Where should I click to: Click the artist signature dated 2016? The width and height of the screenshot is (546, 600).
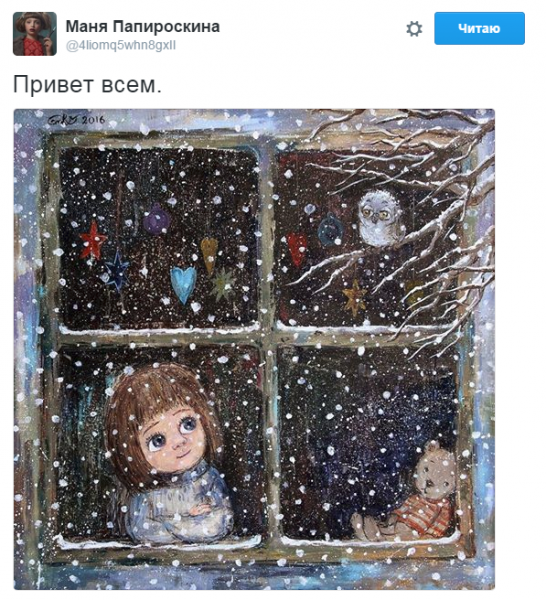coord(76,119)
